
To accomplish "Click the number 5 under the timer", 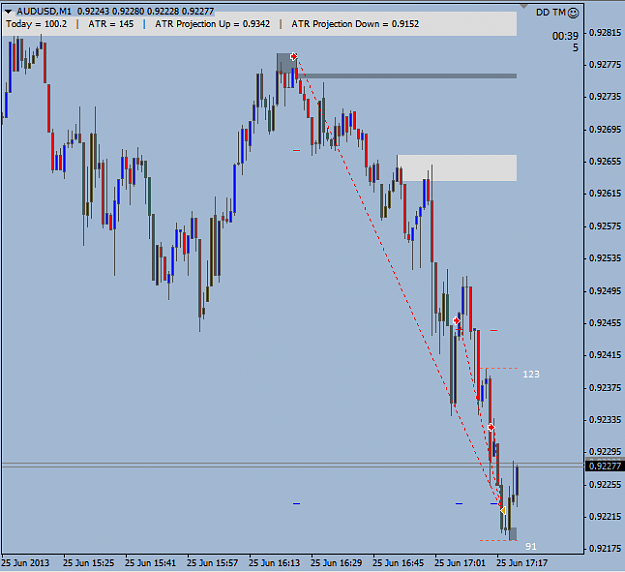I will (575, 48).
